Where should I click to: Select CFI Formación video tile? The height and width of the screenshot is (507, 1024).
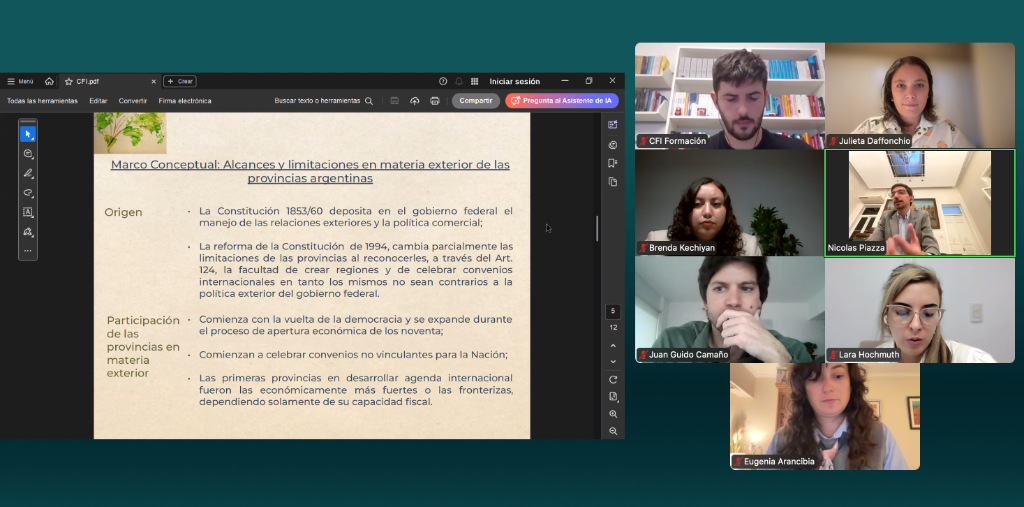coord(729,95)
